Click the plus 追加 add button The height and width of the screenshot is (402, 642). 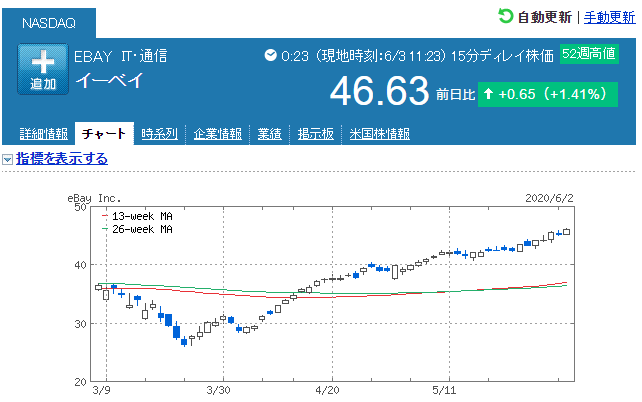click(43, 69)
